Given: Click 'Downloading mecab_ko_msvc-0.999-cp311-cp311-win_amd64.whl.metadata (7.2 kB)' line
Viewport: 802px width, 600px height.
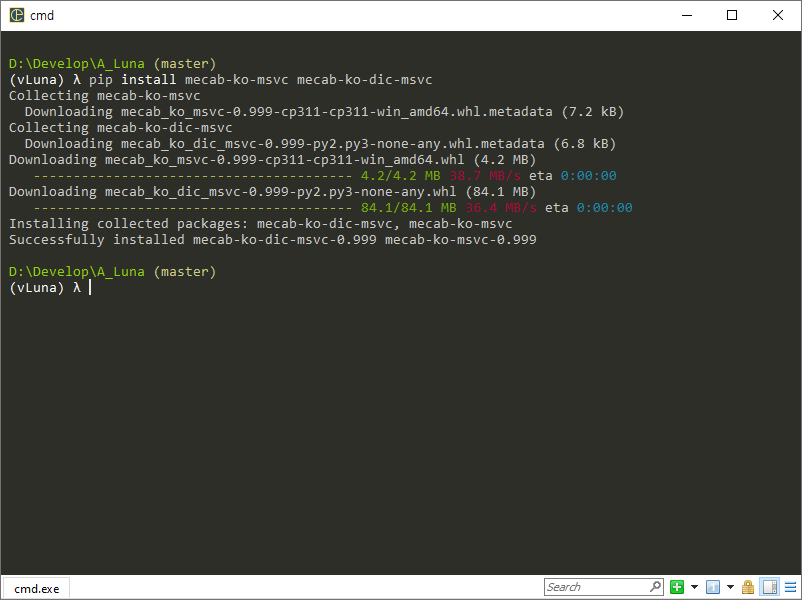Looking at the screenshot, I should 324,112.
